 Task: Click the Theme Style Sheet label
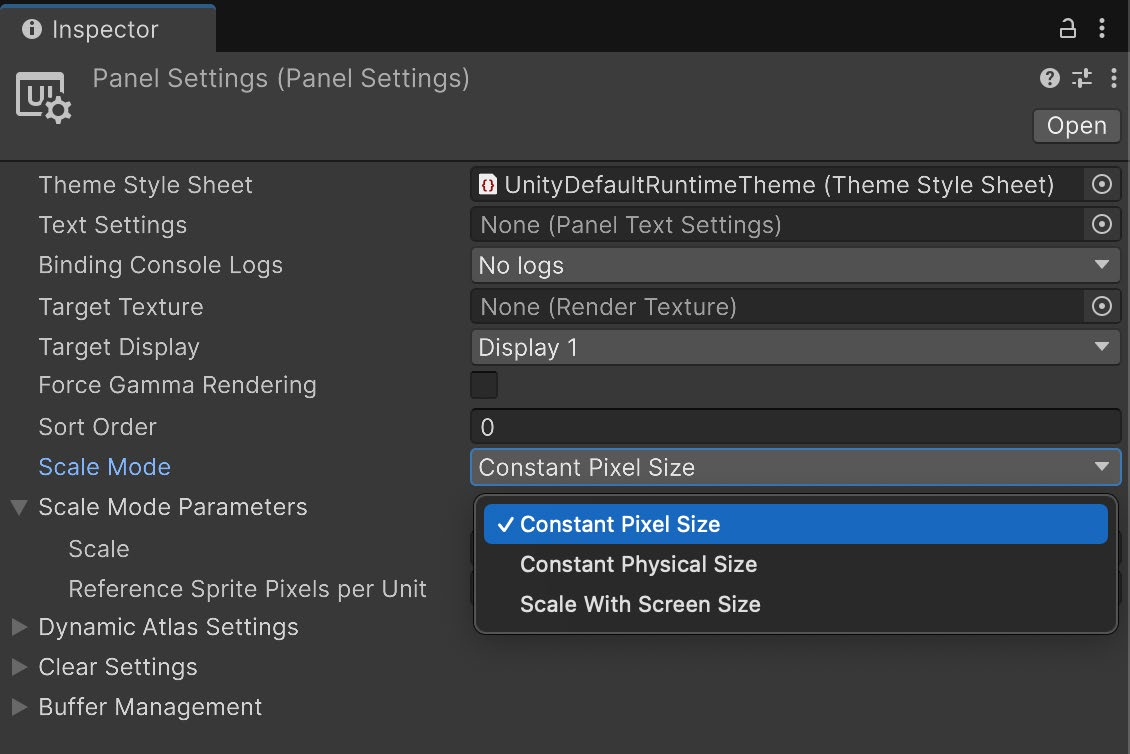coord(146,185)
